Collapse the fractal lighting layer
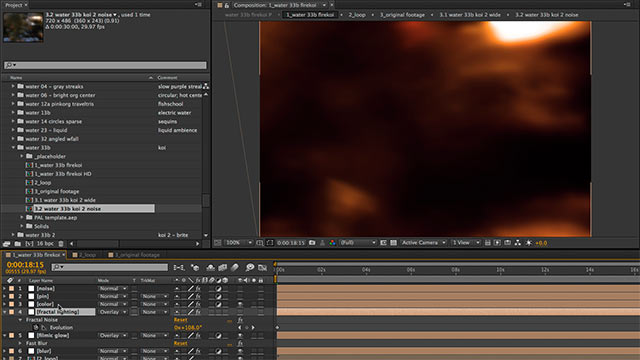 click(4, 312)
